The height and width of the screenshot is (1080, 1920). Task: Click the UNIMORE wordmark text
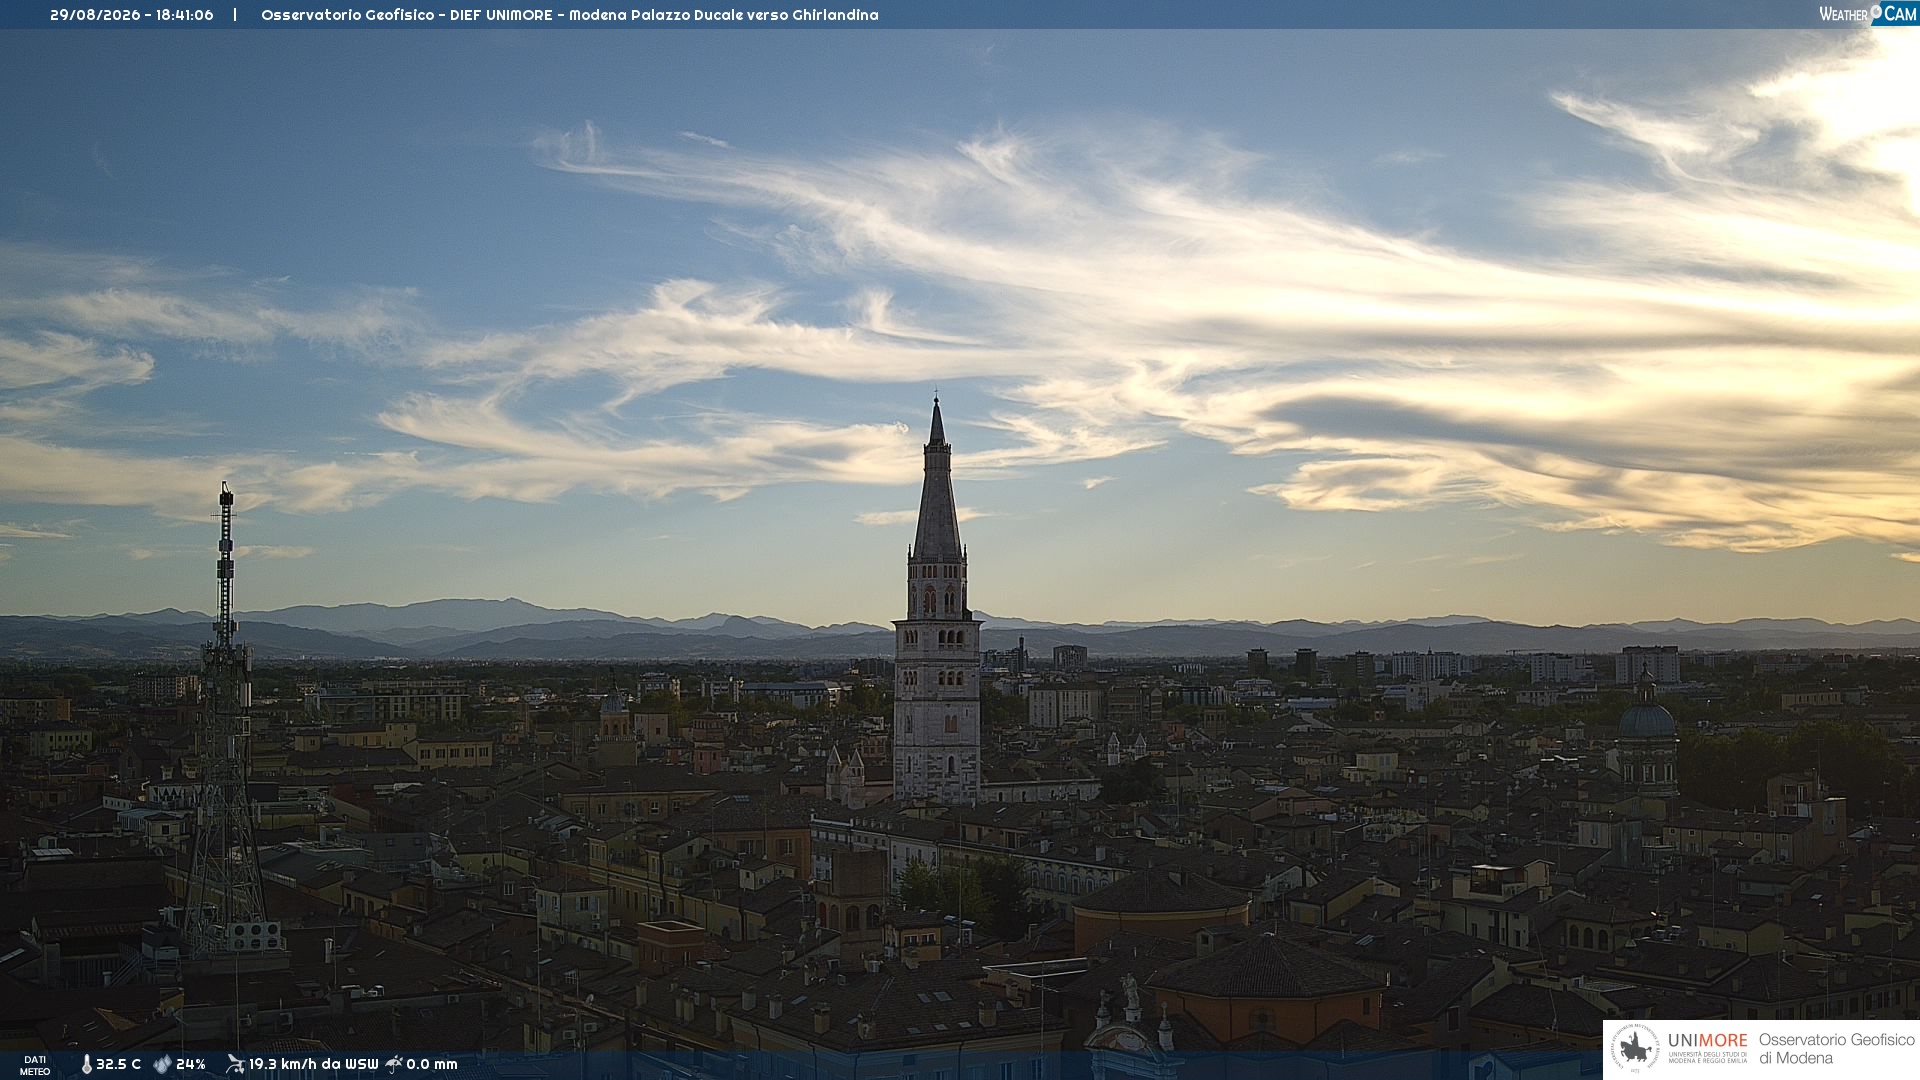pyautogui.click(x=1708, y=1041)
